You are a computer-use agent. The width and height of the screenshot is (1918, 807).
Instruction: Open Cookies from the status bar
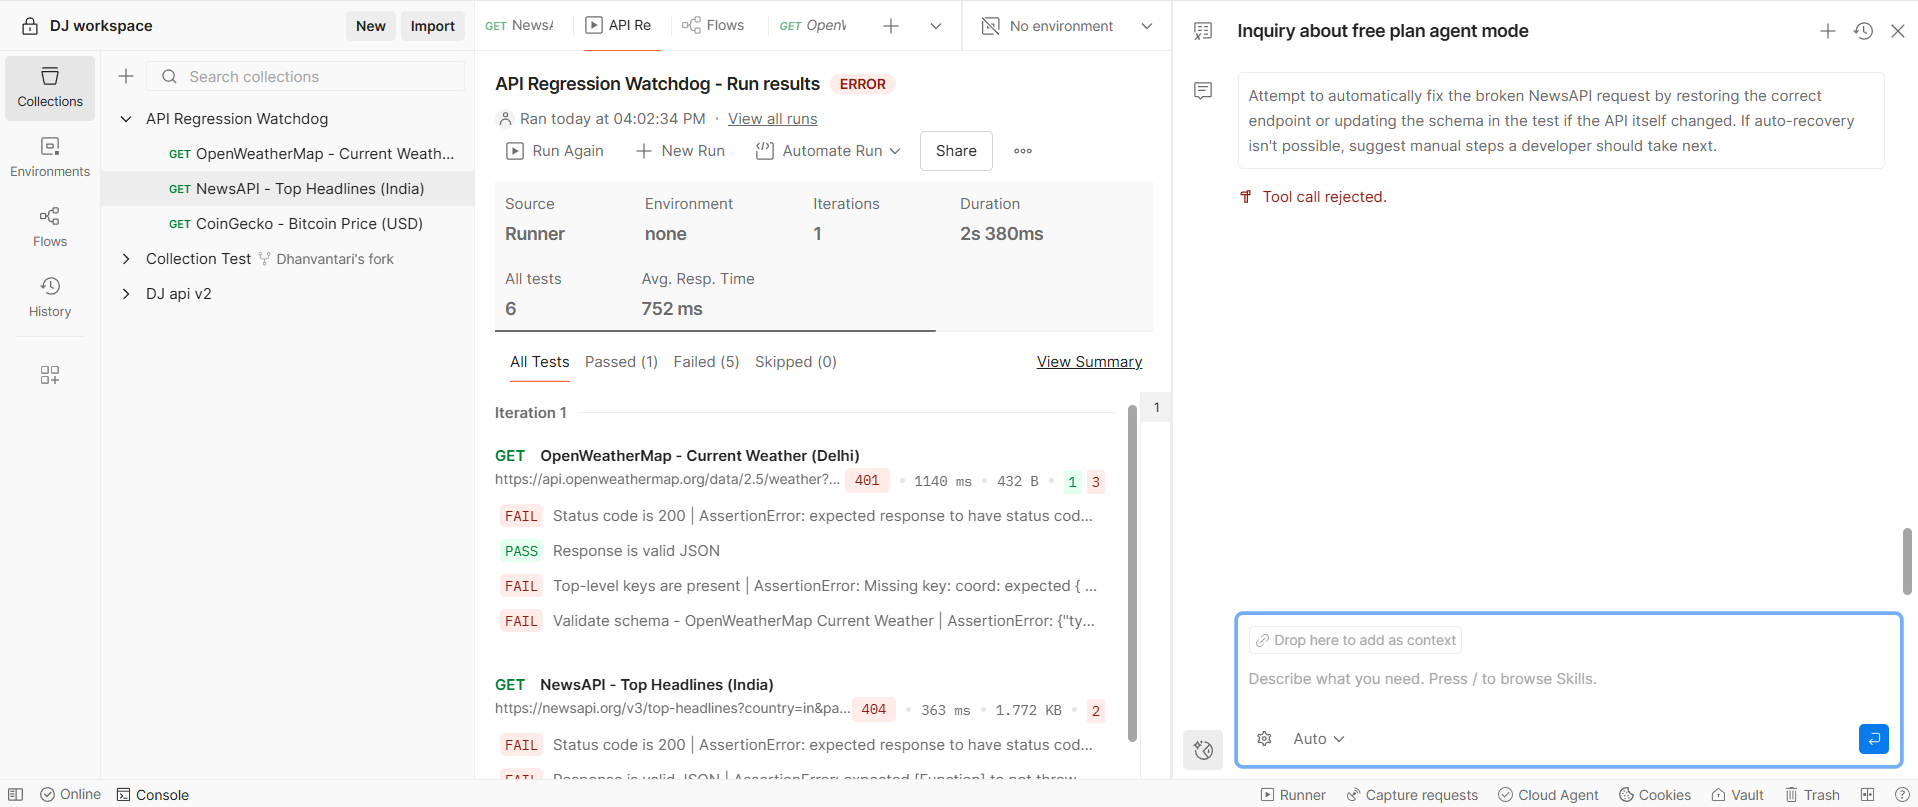[x=1655, y=795]
